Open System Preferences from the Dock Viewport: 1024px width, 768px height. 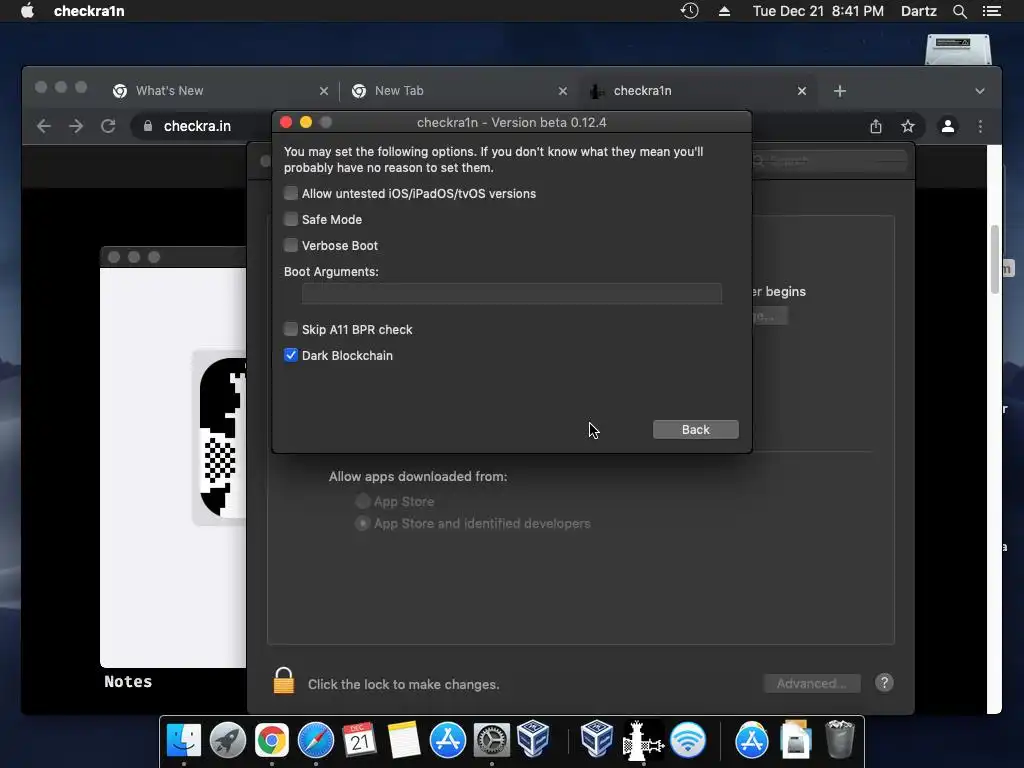pyautogui.click(x=491, y=740)
